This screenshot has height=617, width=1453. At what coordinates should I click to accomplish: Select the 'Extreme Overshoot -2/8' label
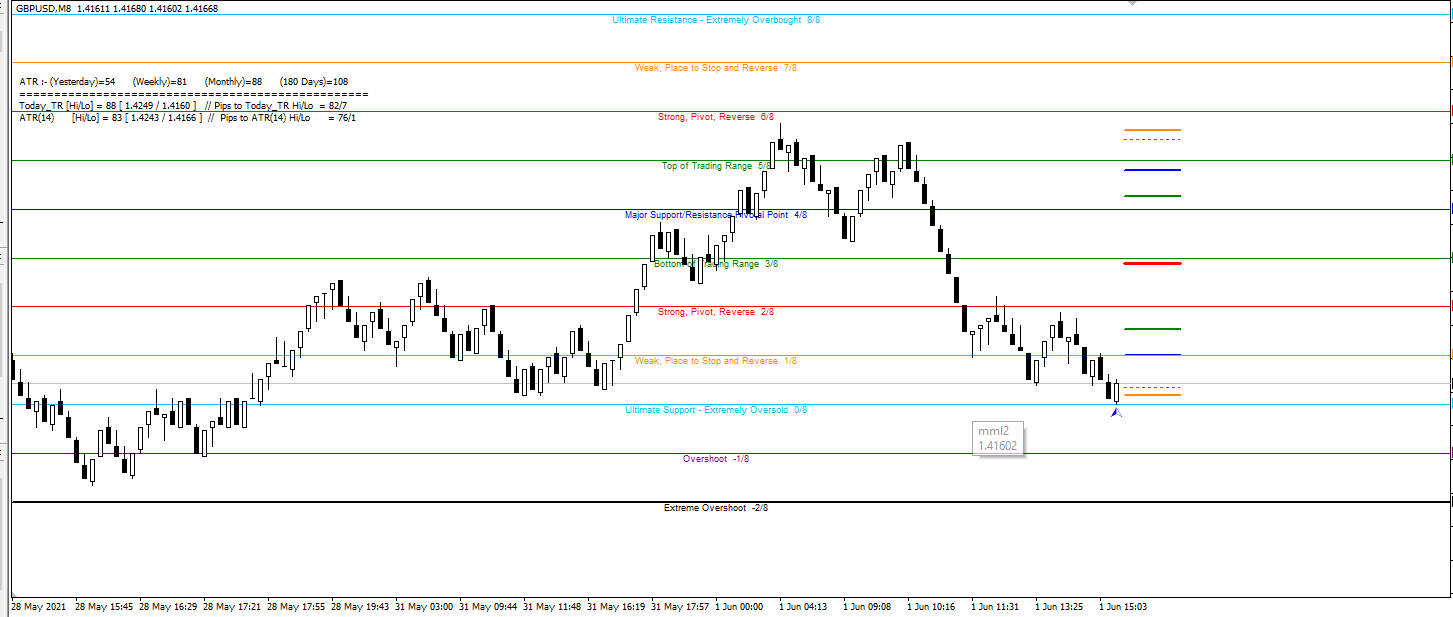tap(716, 508)
